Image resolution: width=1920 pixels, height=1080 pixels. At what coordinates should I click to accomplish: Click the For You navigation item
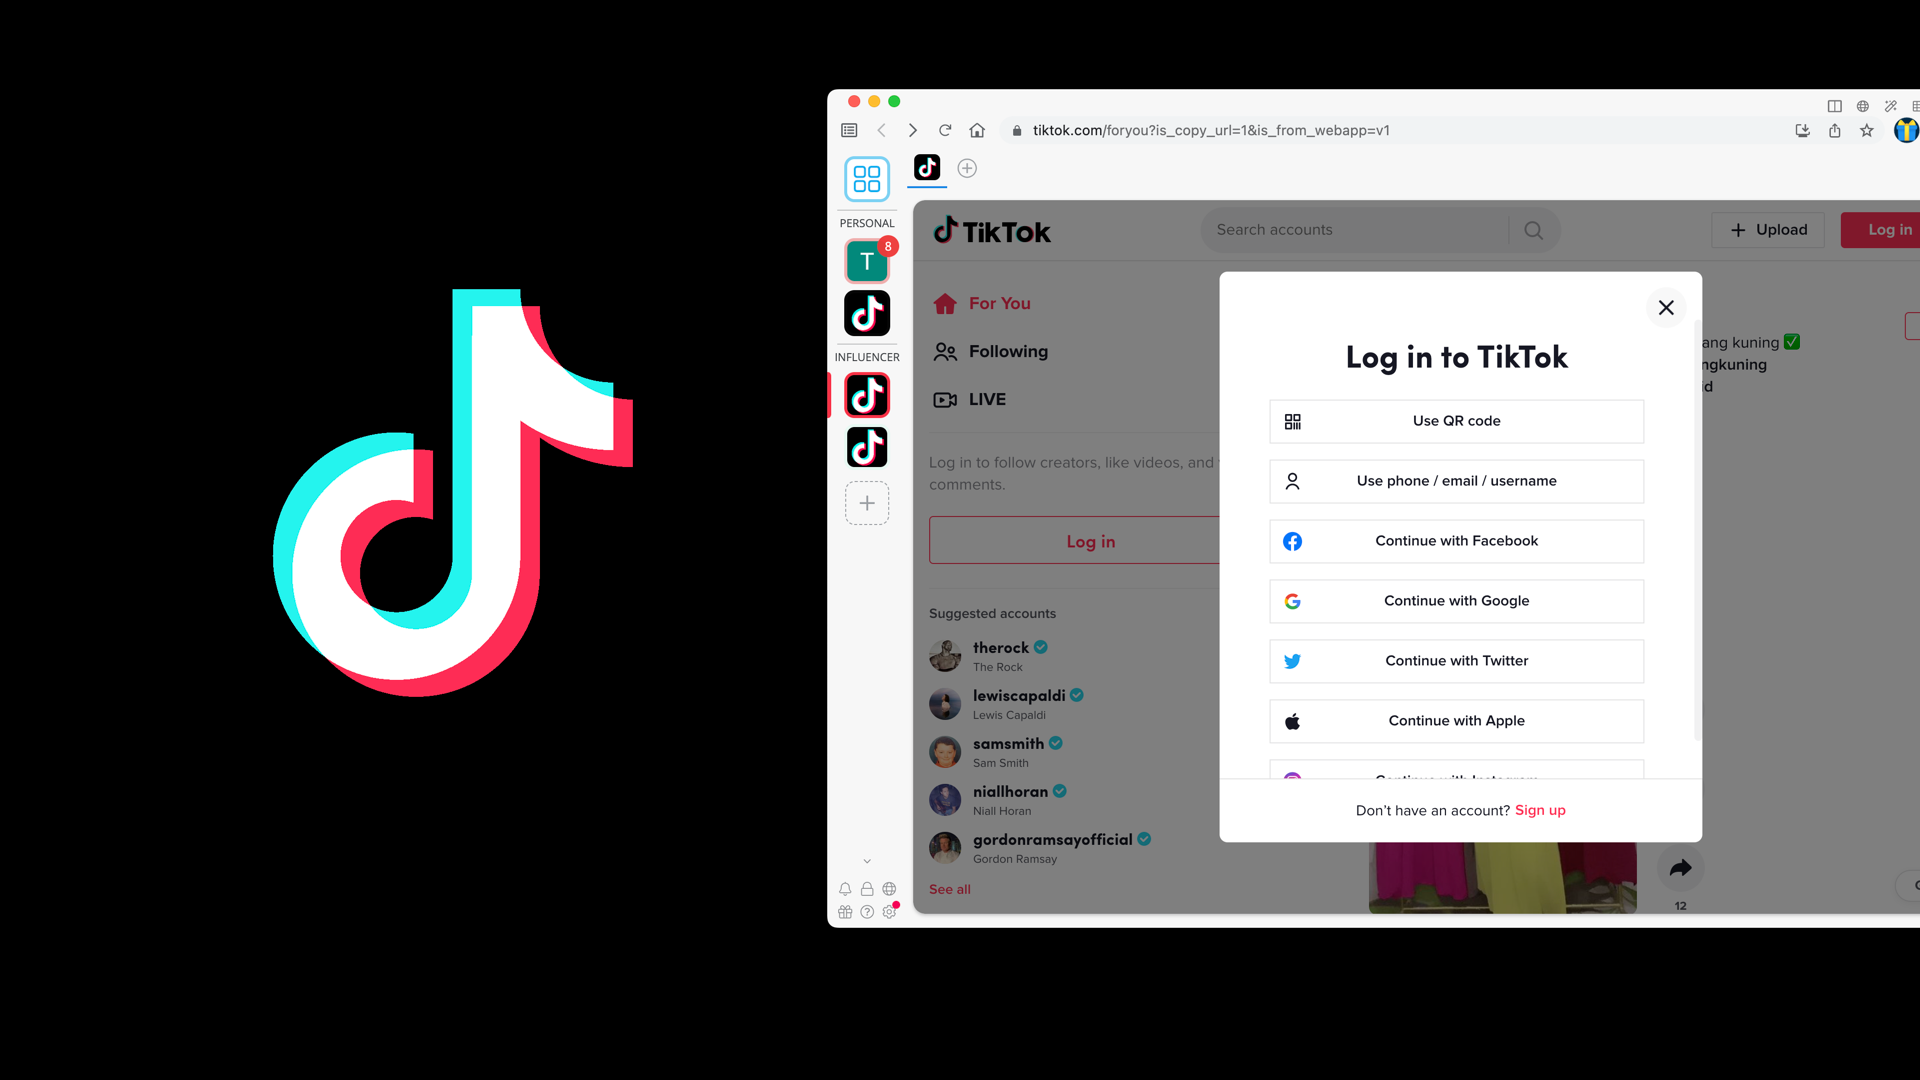[x=998, y=303]
